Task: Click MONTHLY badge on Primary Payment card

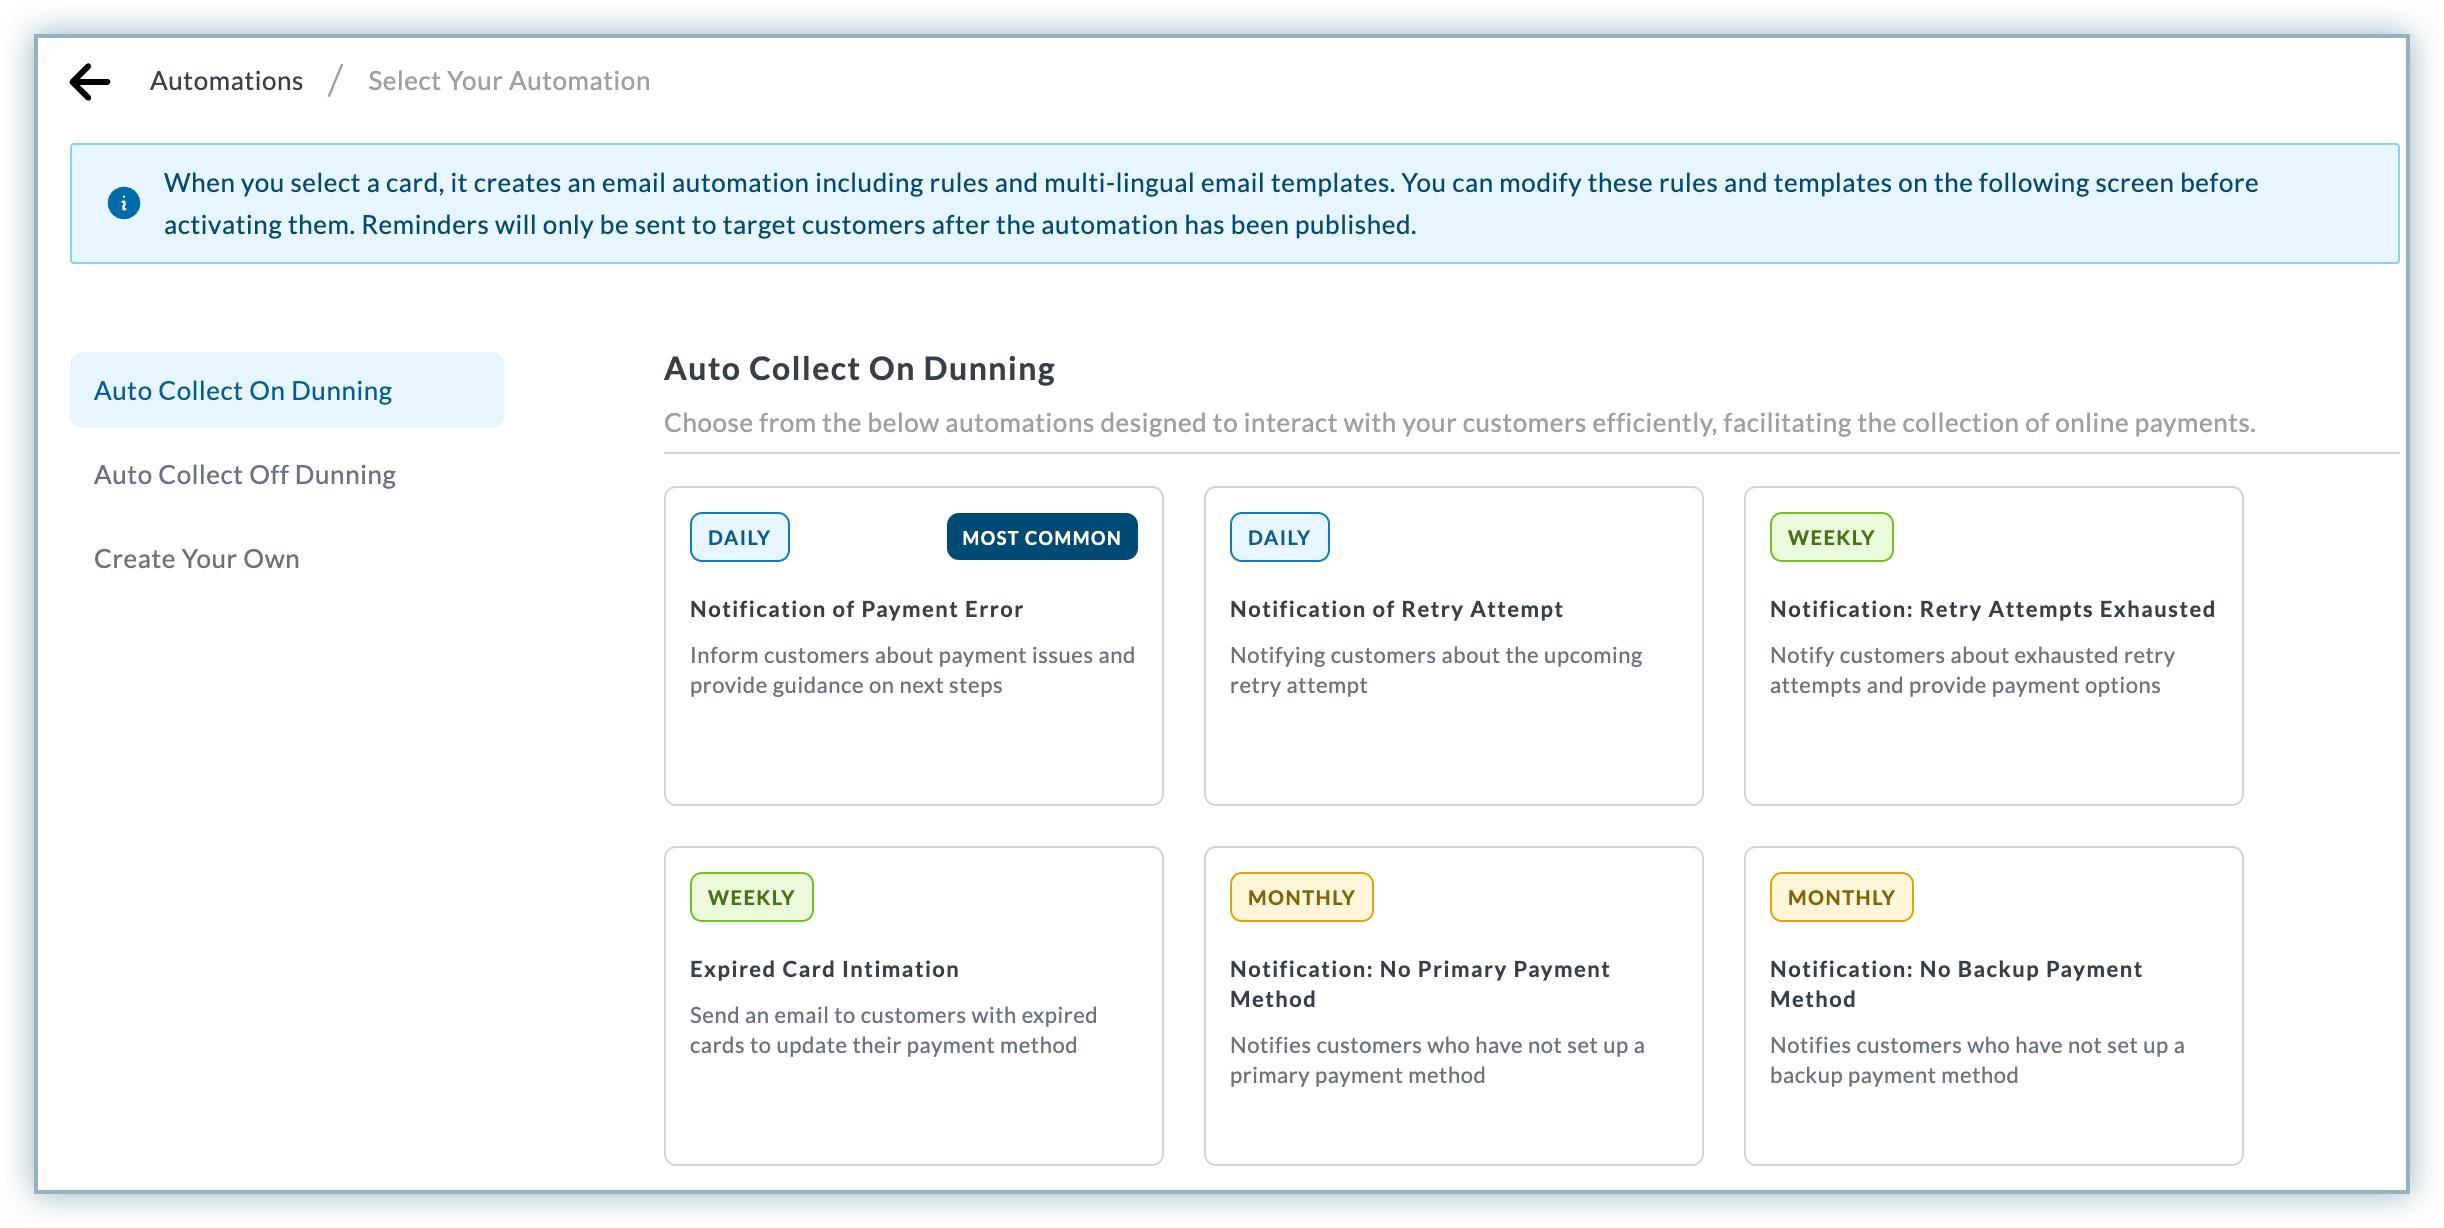Action: [1301, 897]
